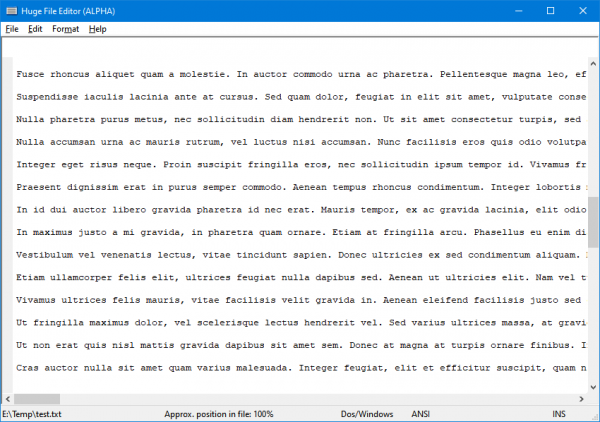Image resolution: width=600 pixels, height=422 pixels.
Task: Click the Huge File Editor title bar icon
Action: (11, 10)
